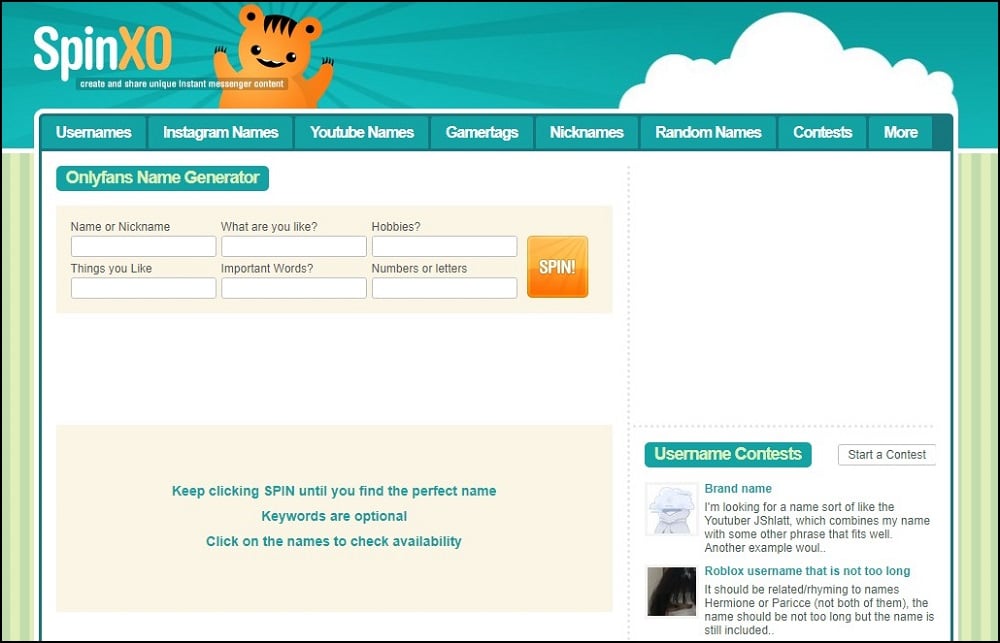The width and height of the screenshot is (1000, 643).
Task: Switch to Instagram Names tab
Action: pos(221,133)
